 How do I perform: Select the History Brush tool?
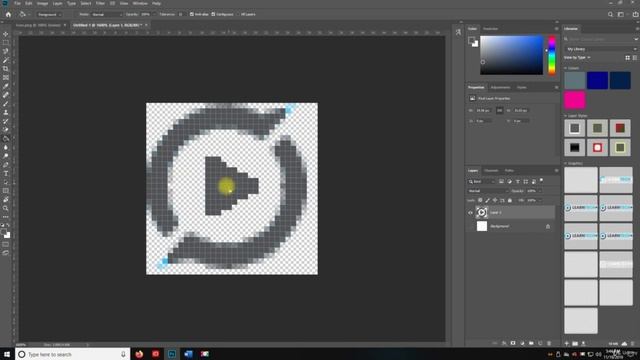[x=6, y=121]
